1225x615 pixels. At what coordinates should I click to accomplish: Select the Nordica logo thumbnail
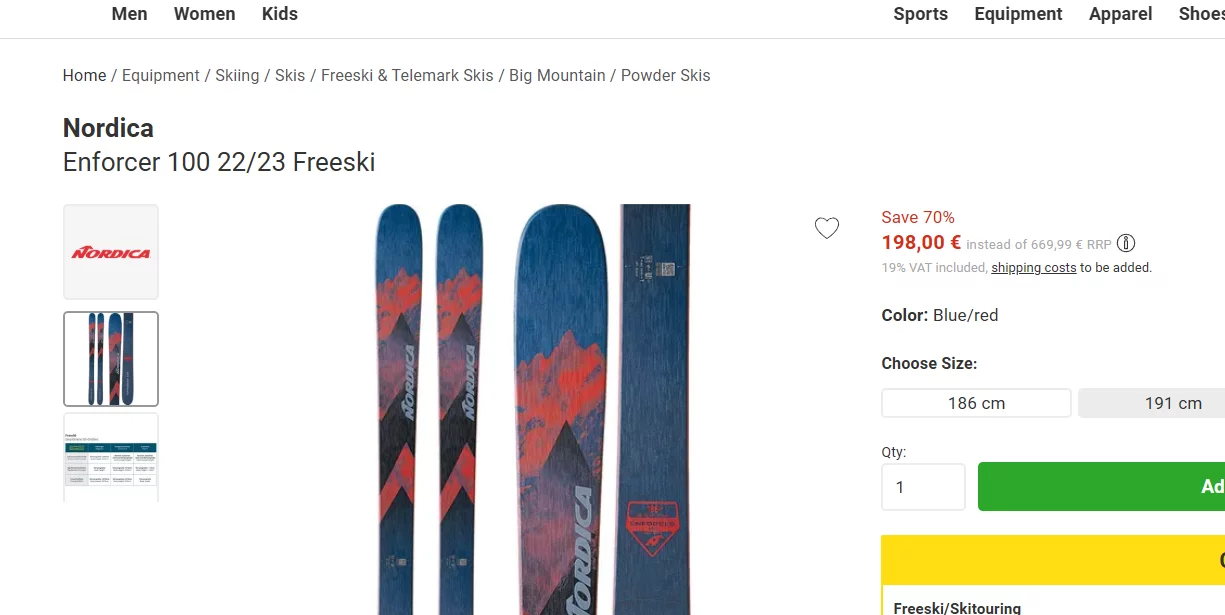coord(111,252)
